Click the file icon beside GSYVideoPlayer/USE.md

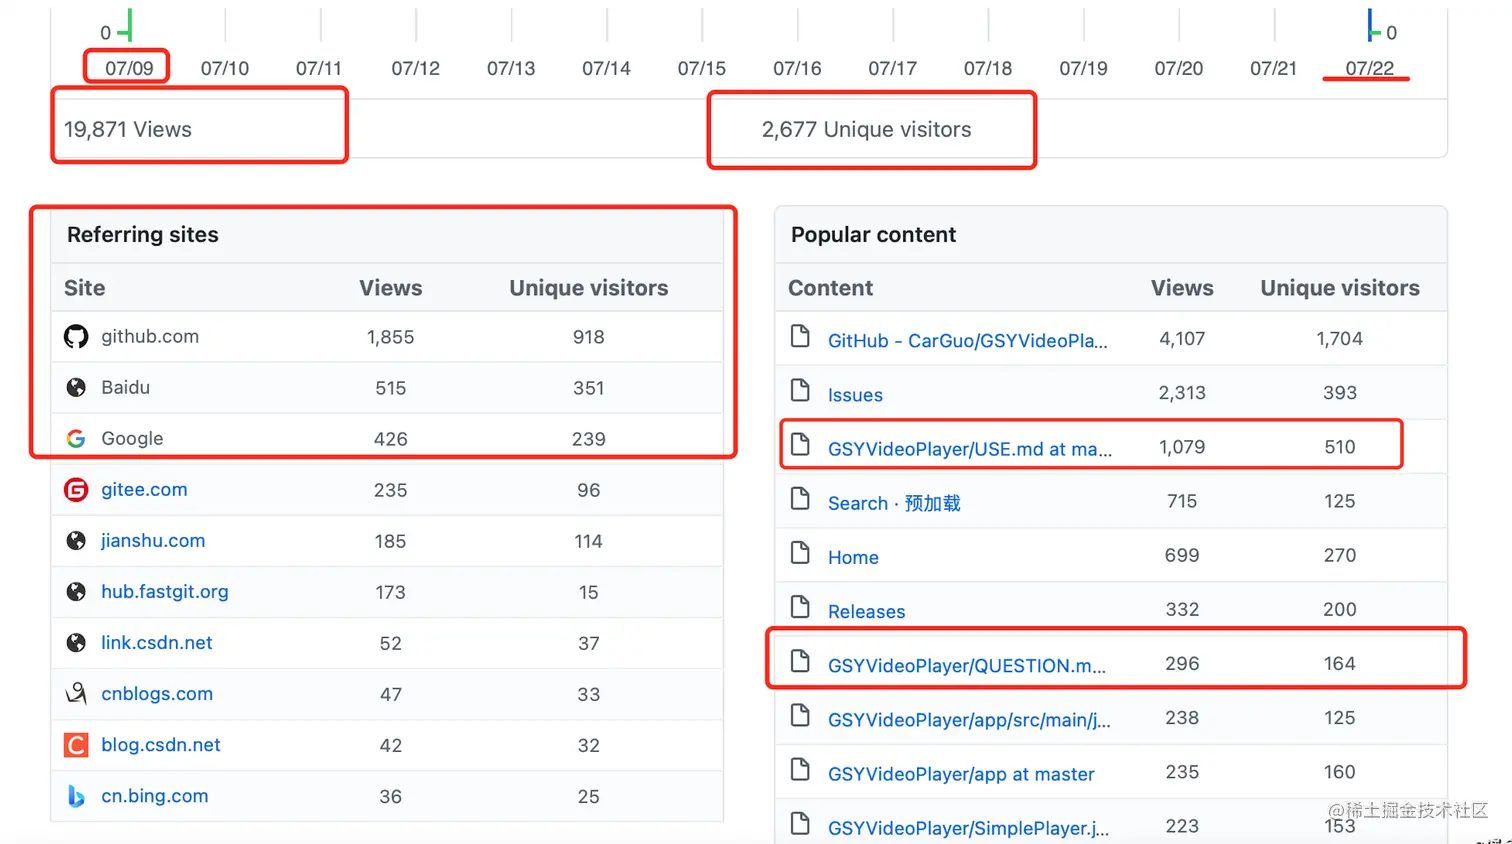coord(800,444)
